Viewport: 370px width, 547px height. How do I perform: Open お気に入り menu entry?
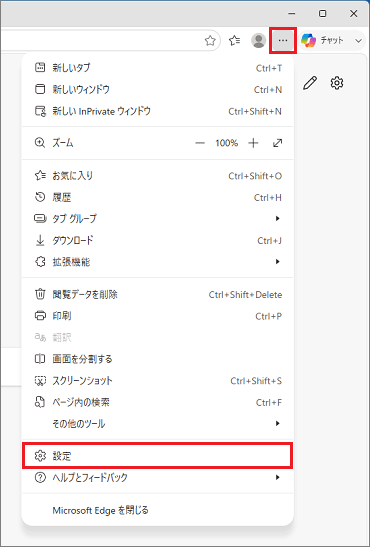tap(158, 176)
